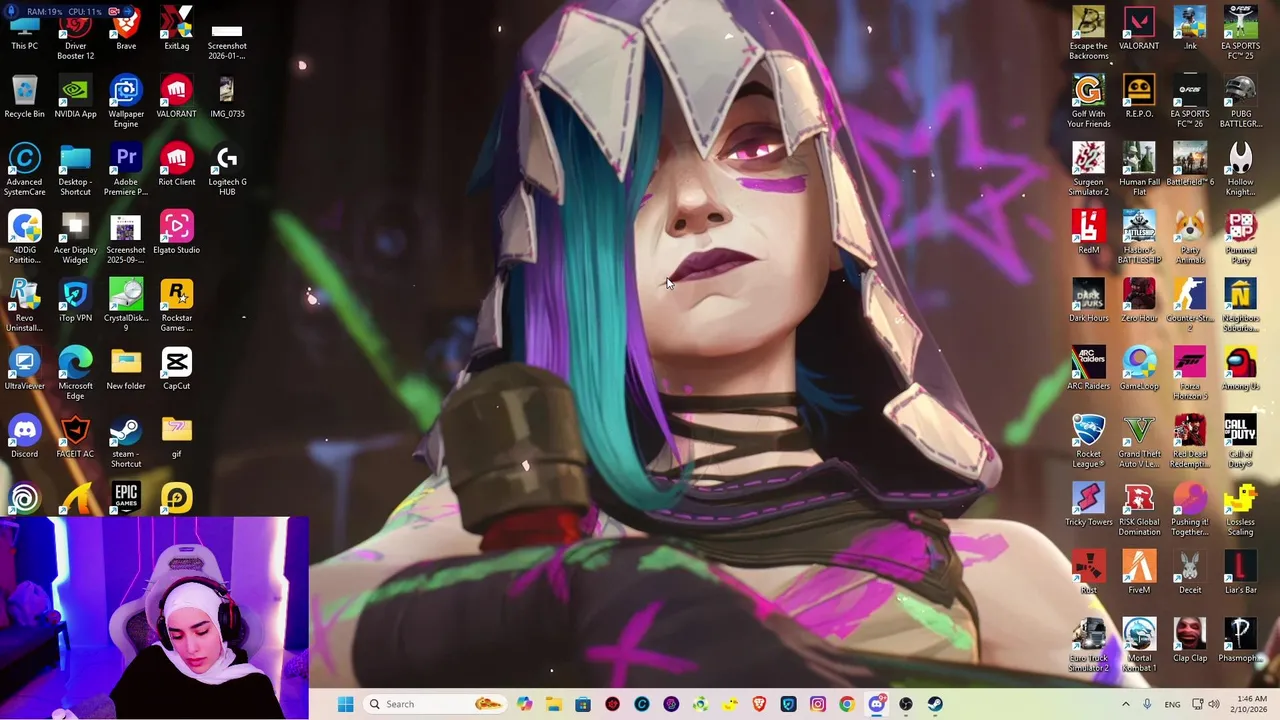The width and height of the screenshot is (1280, 720).
Task: Open the New folder on the desktop
Action: (126, 370)
